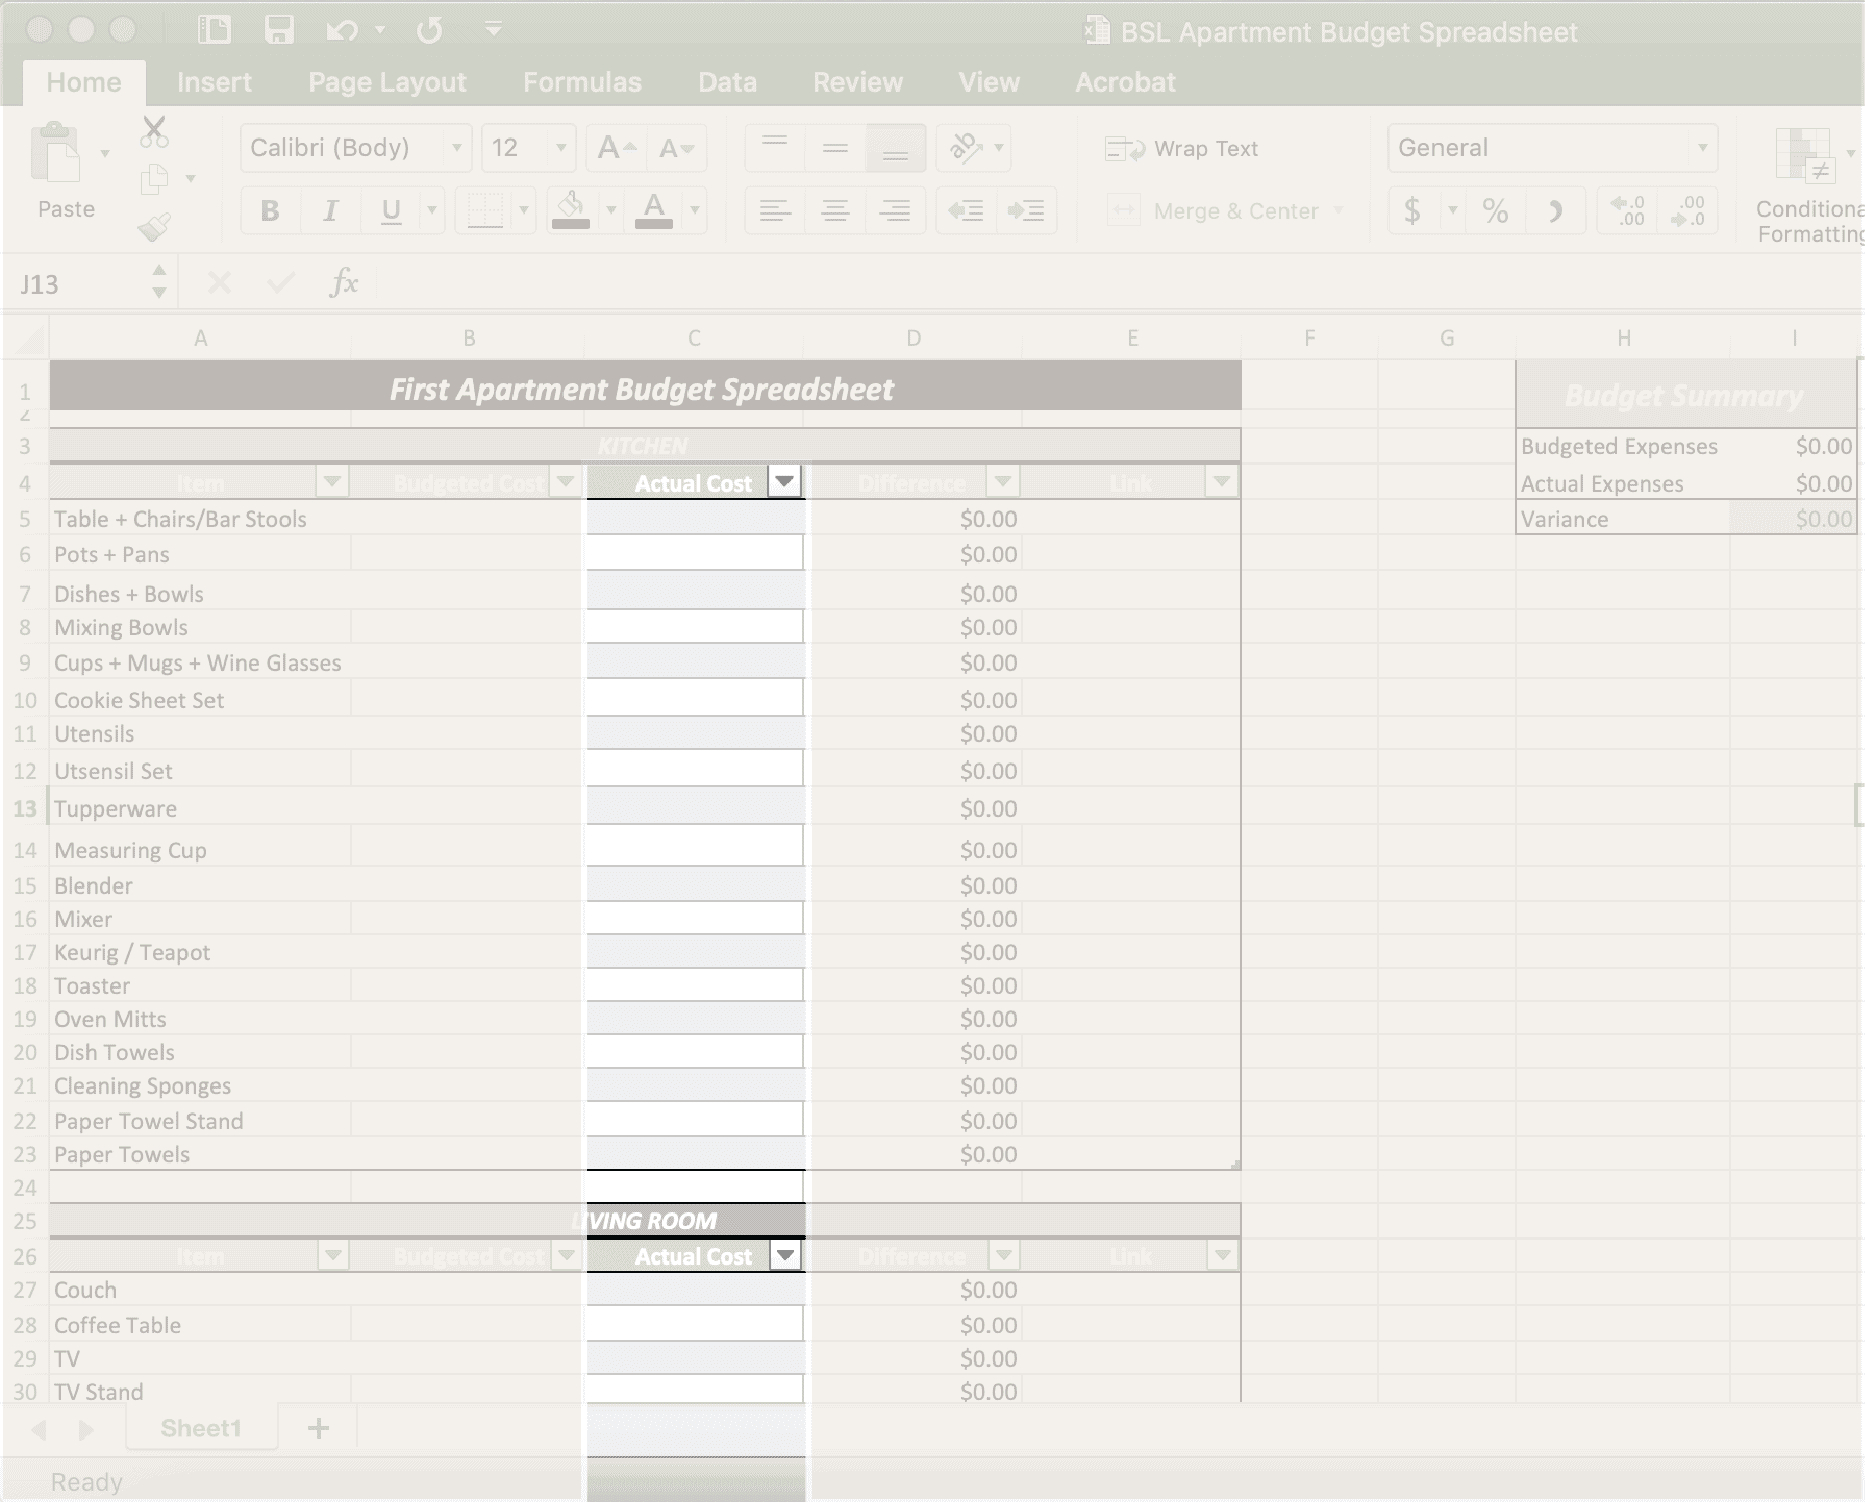Align text to top
The image size is (1865, 1503).
(x=775, y=149)
